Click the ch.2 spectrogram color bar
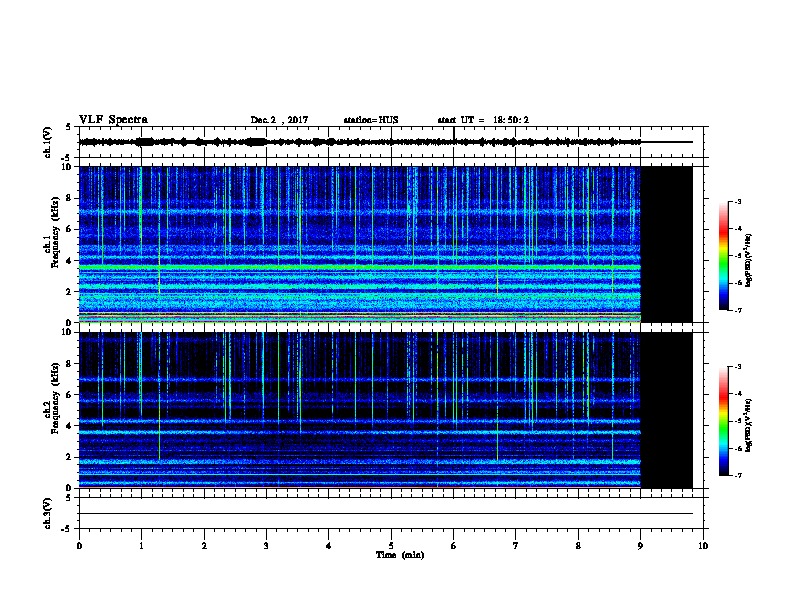The image size is (792, 612). [723, 421]
